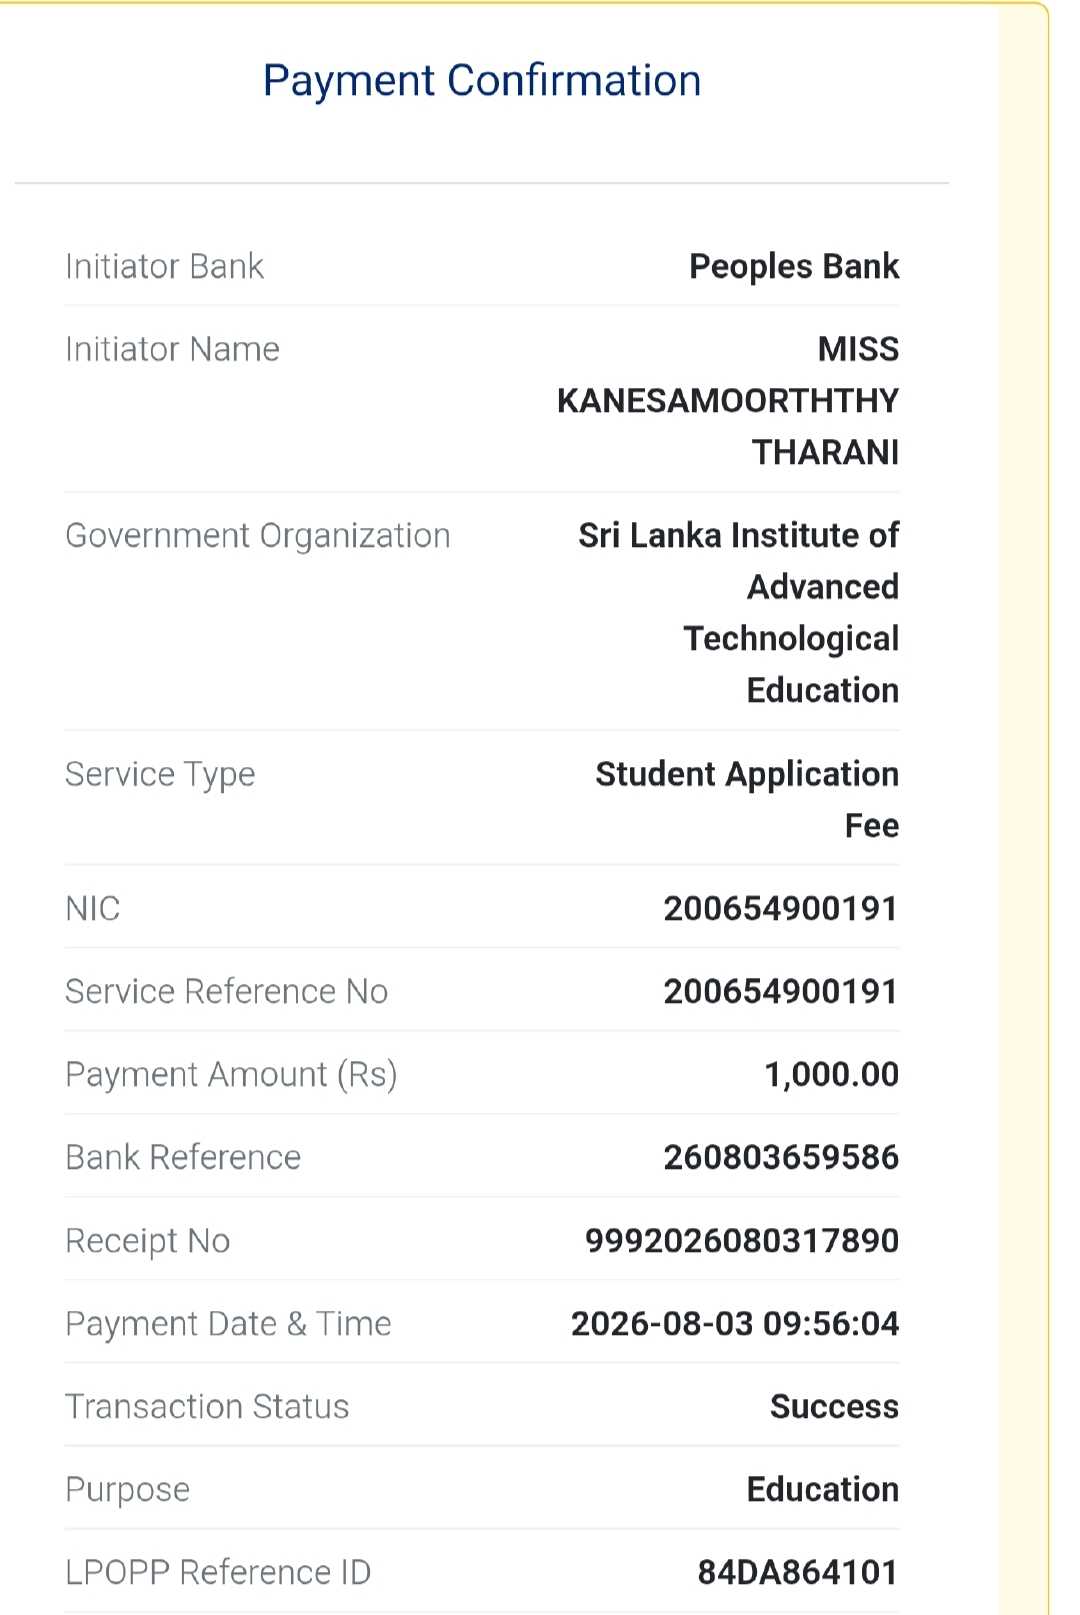Click the Service Reference No value
This screenshot has width=1080, height=1615.
(x=781, y=991)
